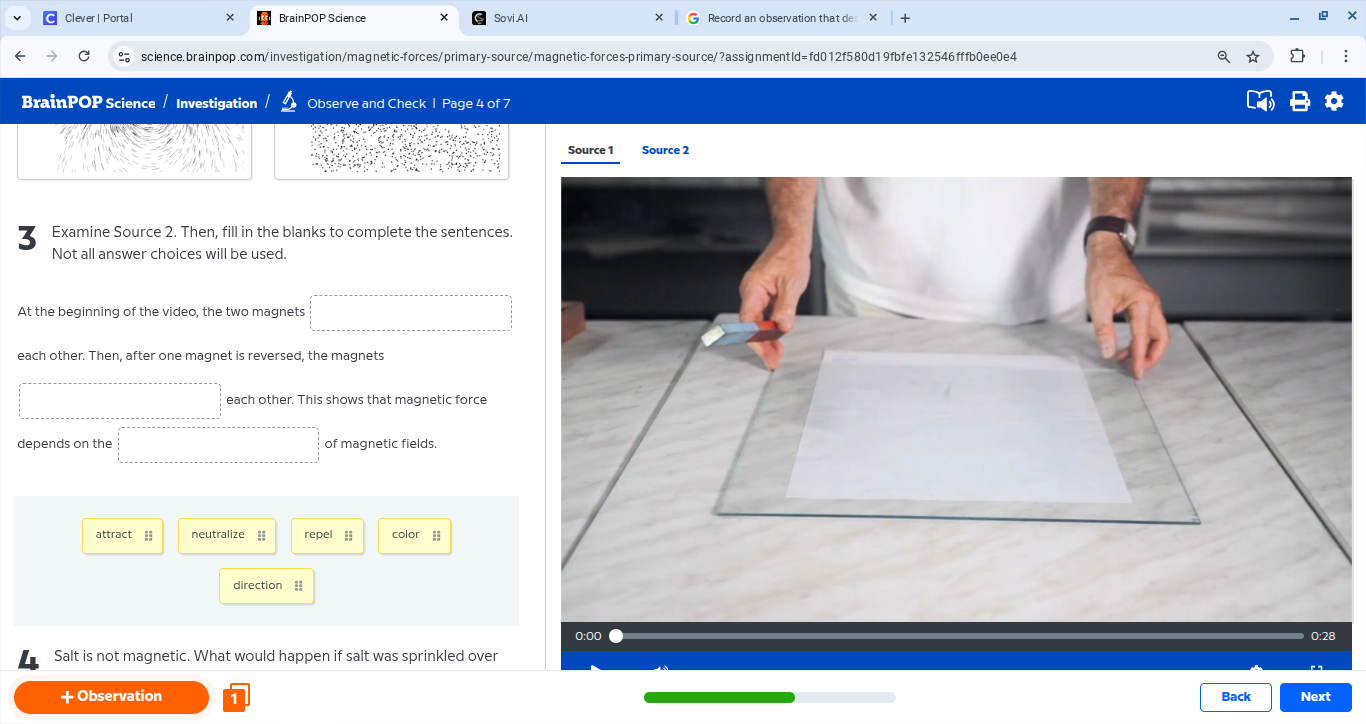Mute the video's sound

659,671
